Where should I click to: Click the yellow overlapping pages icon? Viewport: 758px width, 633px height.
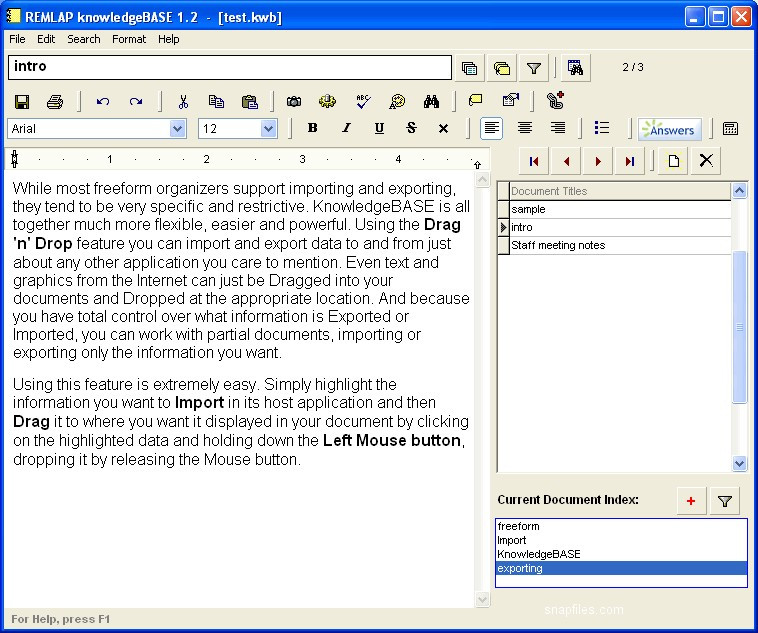pyautogui.click(x=502, y=68)
